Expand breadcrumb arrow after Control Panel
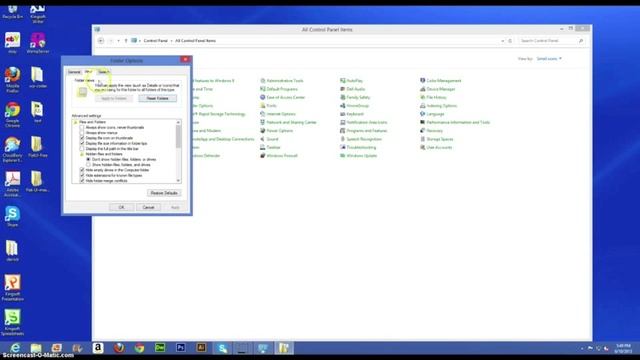This screenshot has width=640, height=360. tap(171, 41)
